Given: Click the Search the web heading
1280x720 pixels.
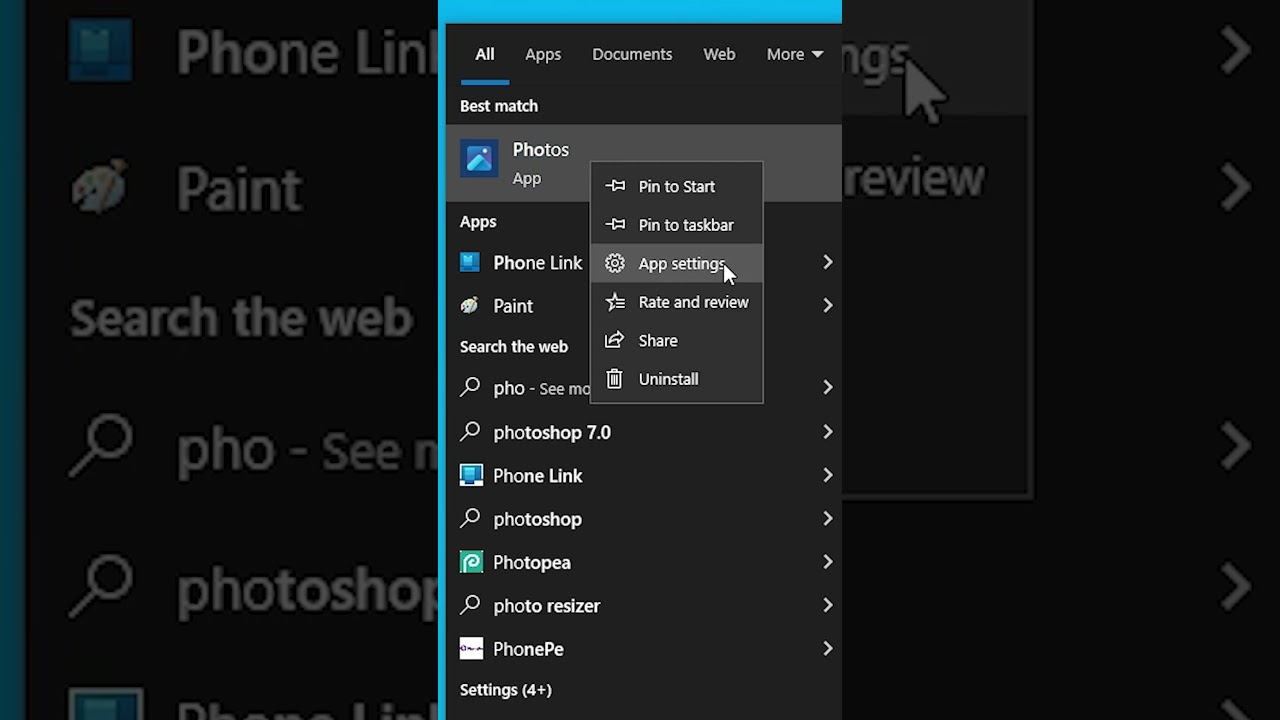Looking at the screenshot, I should click(514, 347).
